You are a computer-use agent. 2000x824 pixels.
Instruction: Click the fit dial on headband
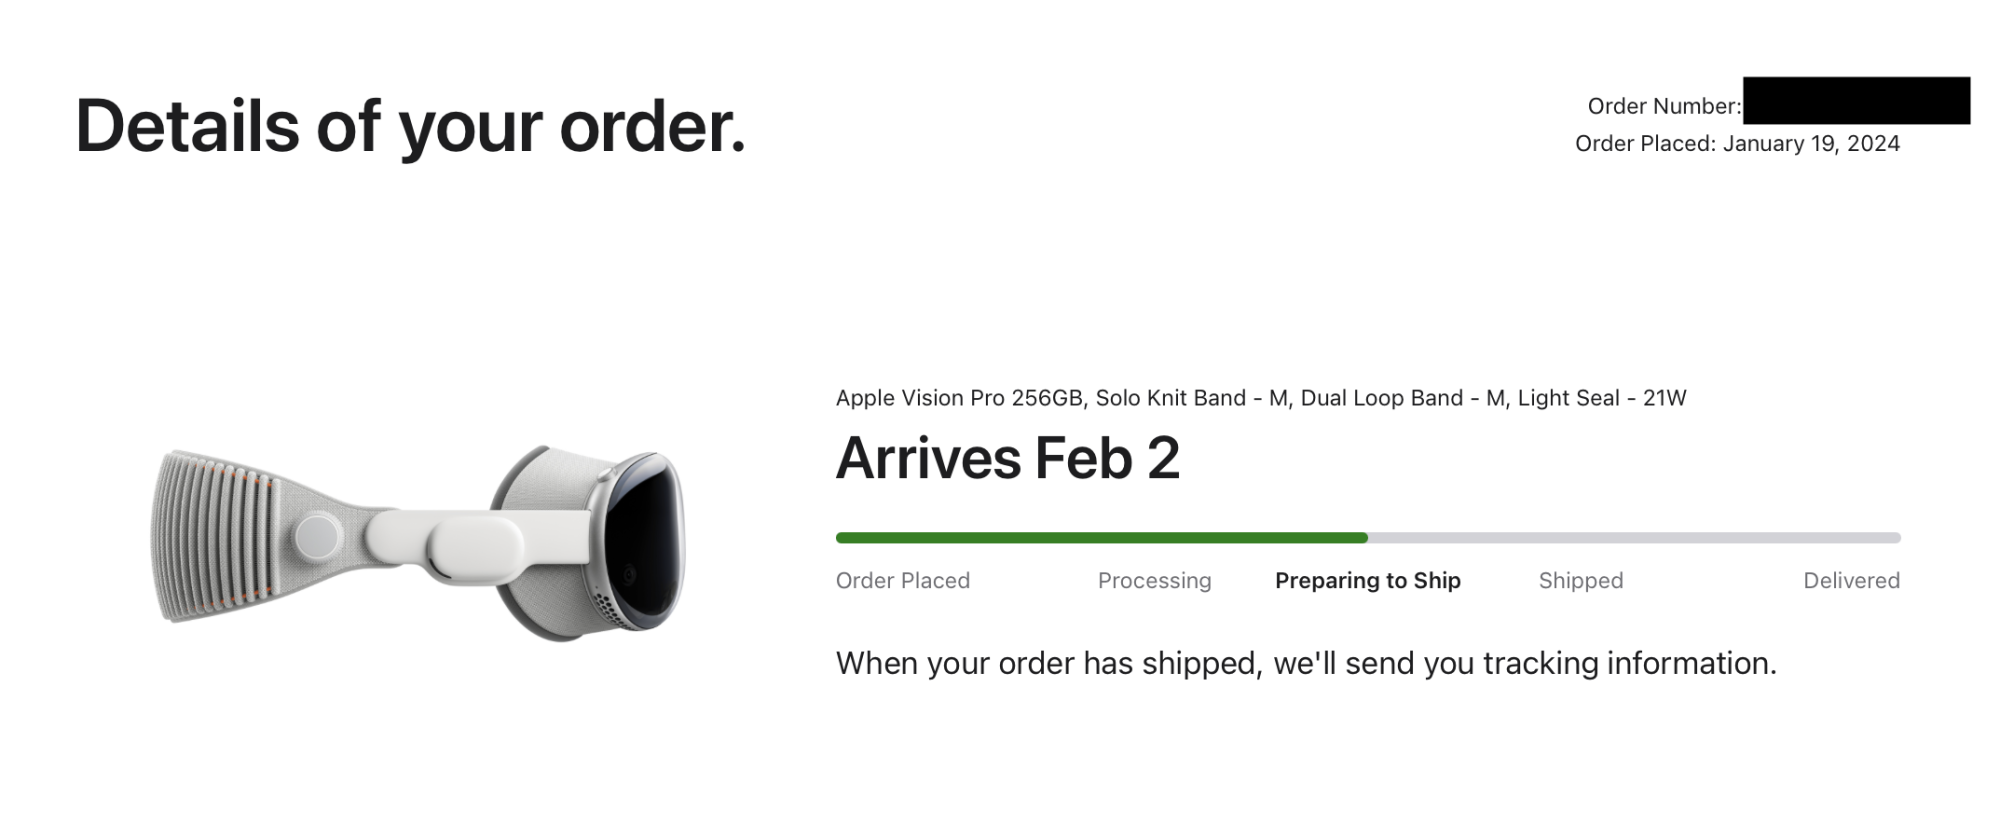pyautogui.click(x=318, y=536)
